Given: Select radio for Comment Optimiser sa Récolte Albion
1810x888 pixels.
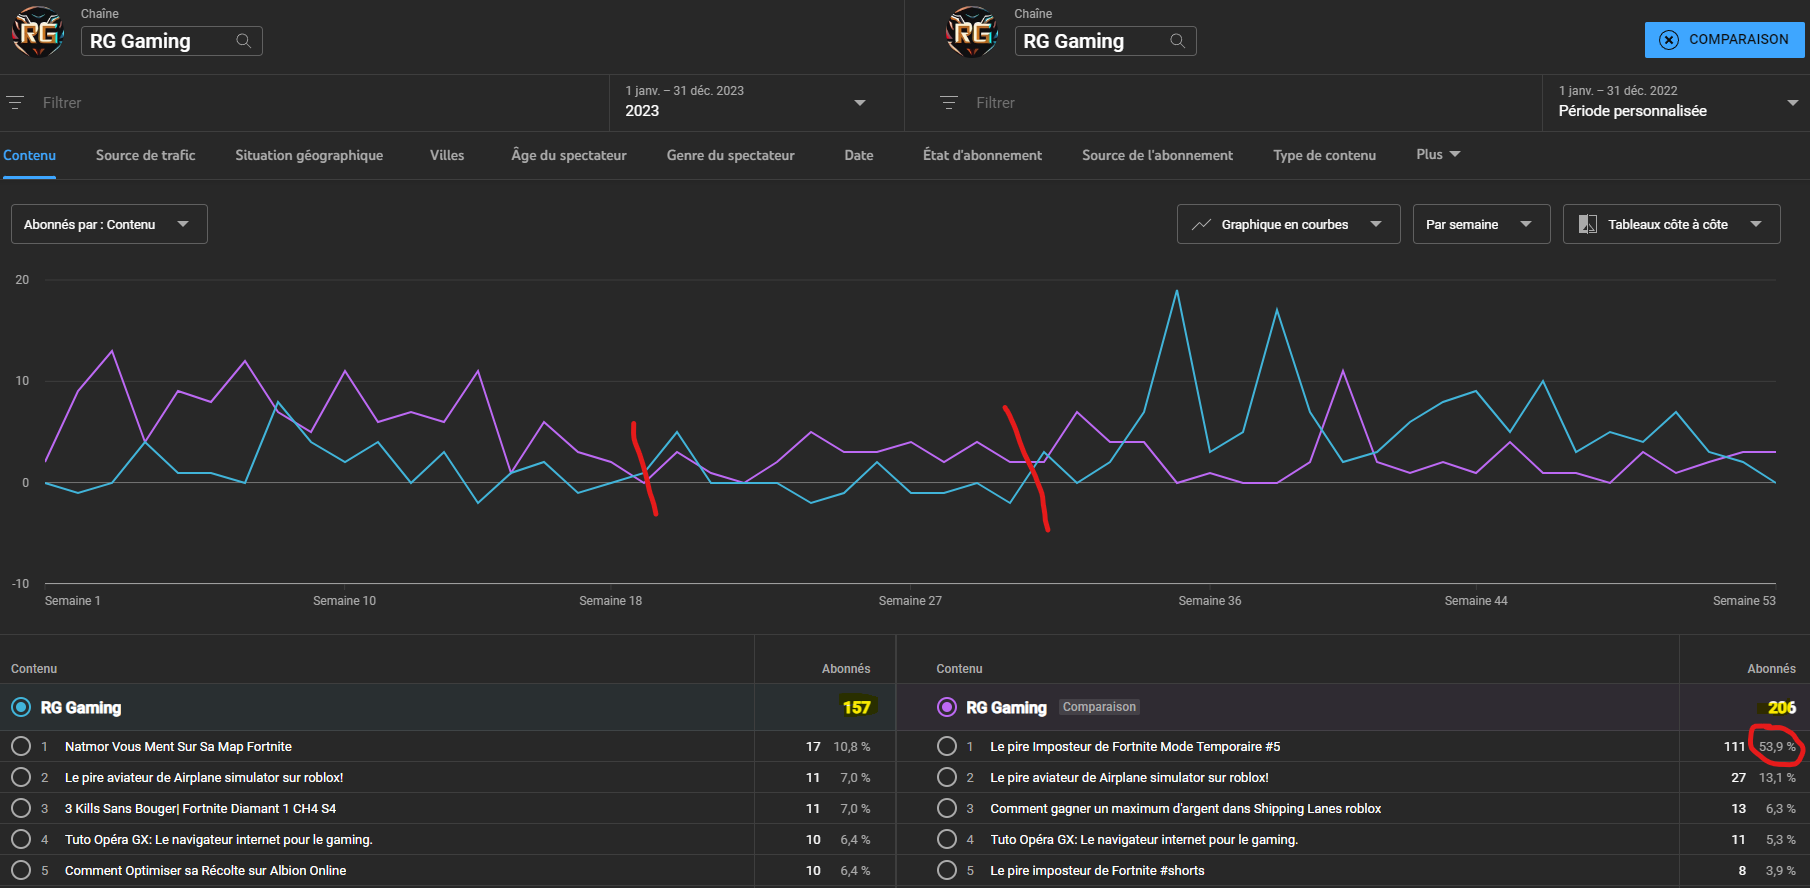Looking at the screenshot, I should pos(21,870).
